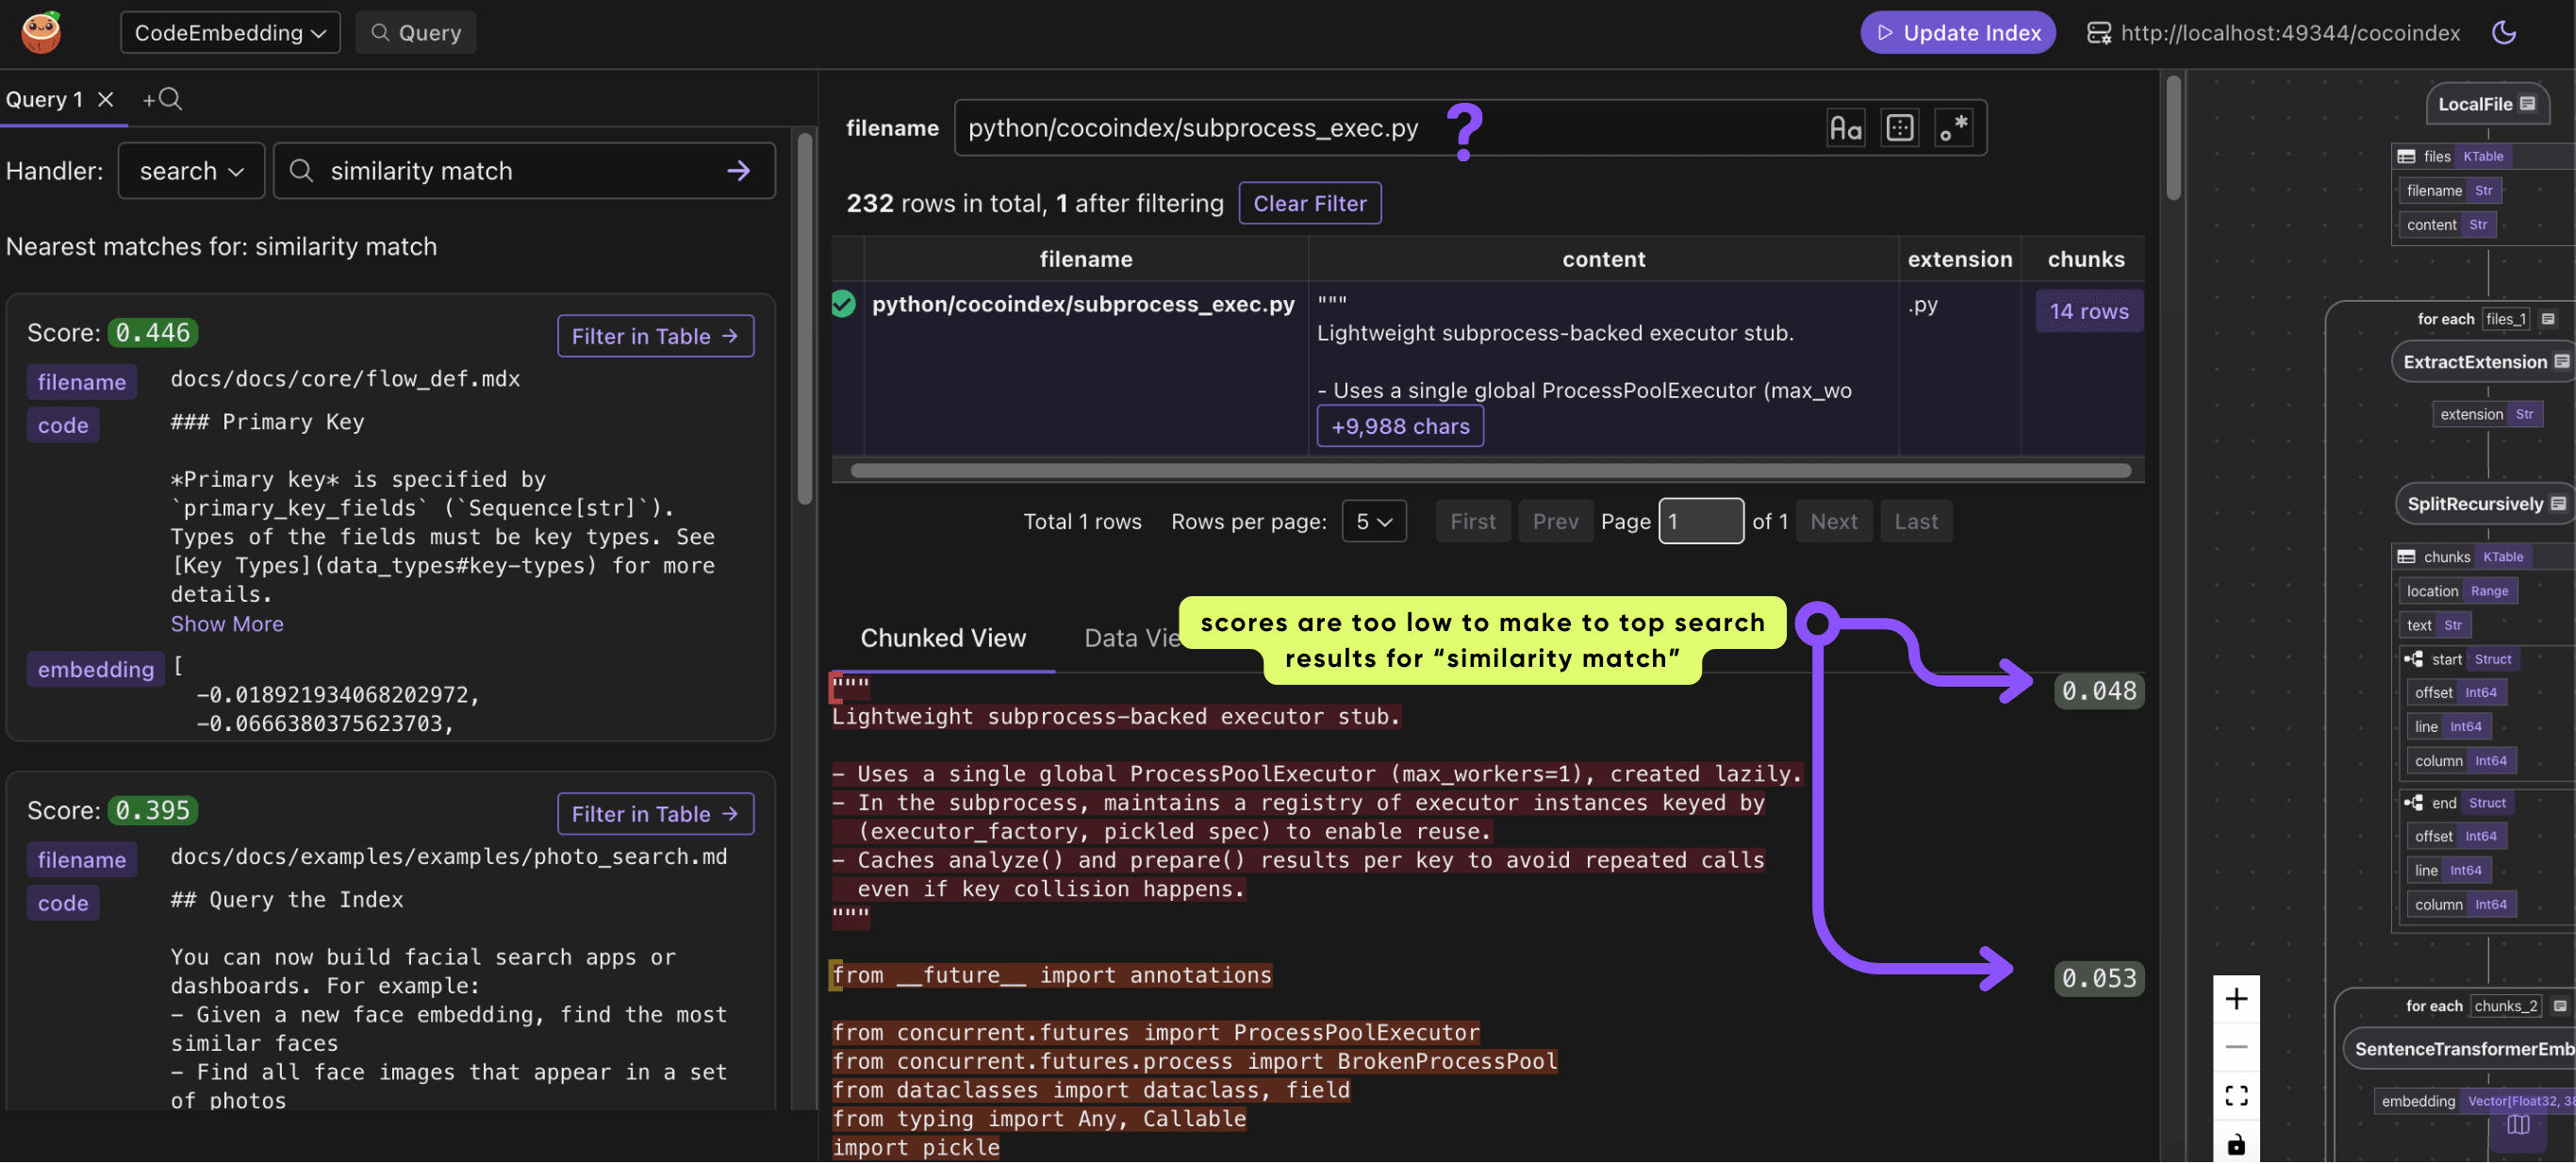Expand content with +9,988 chars
The image size is (2576, 1164).
pos(1400,426)
